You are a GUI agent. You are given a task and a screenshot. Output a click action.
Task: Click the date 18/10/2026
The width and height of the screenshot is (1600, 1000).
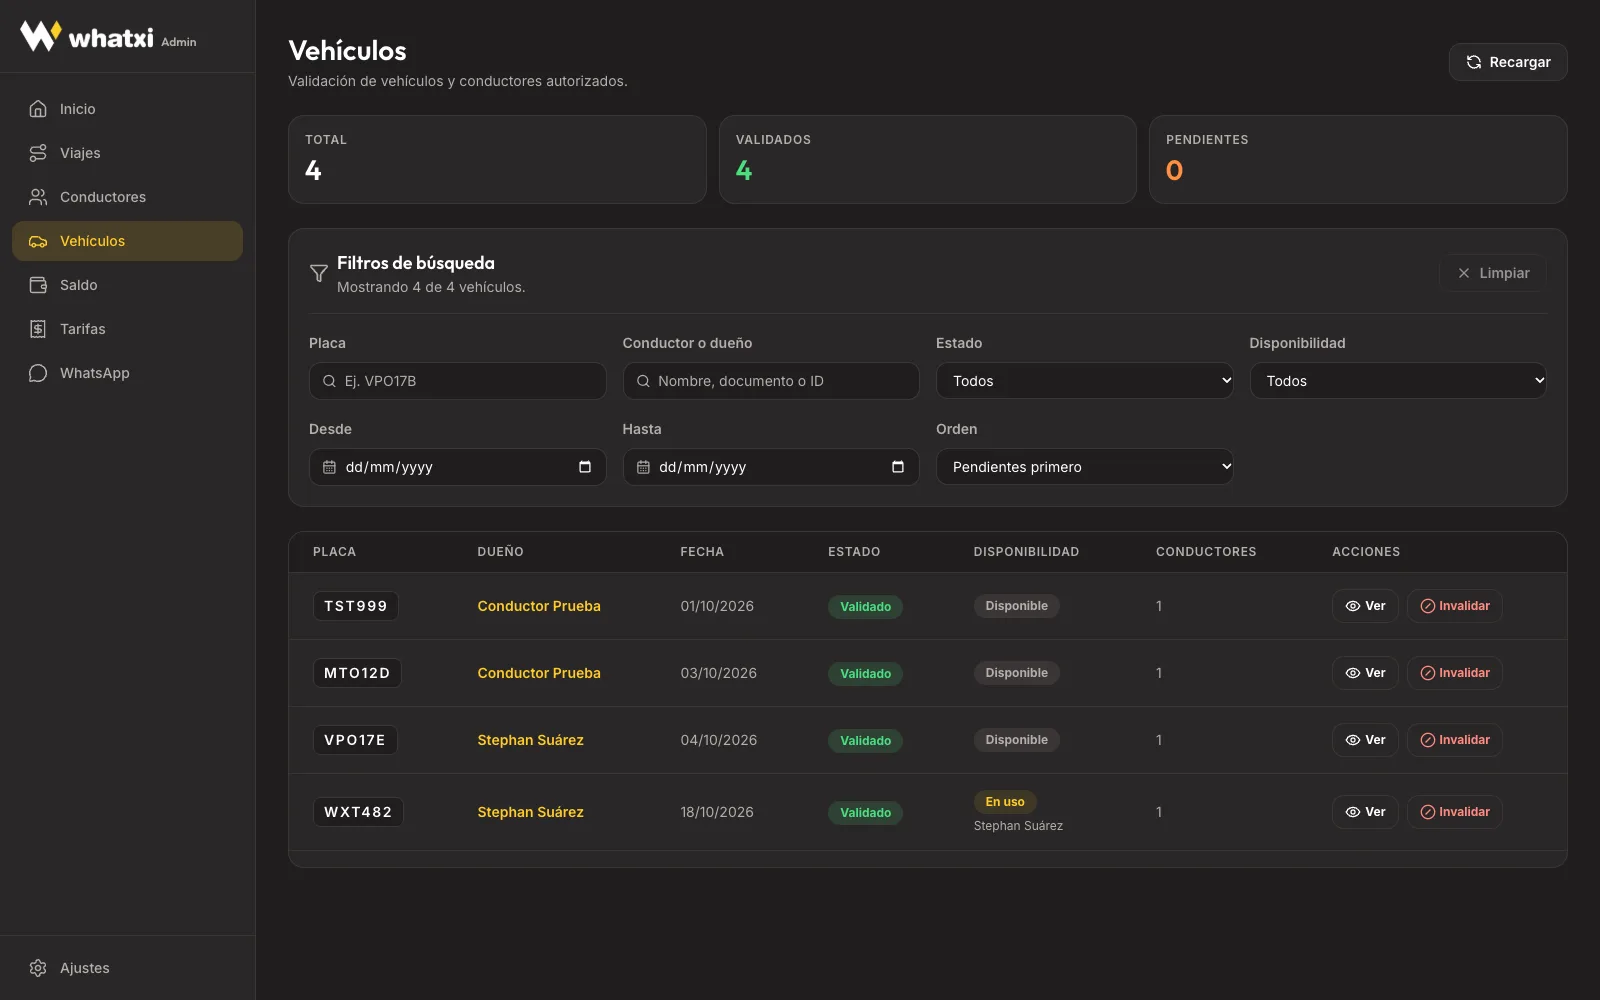pyautogui.click(x=717, y=812)
